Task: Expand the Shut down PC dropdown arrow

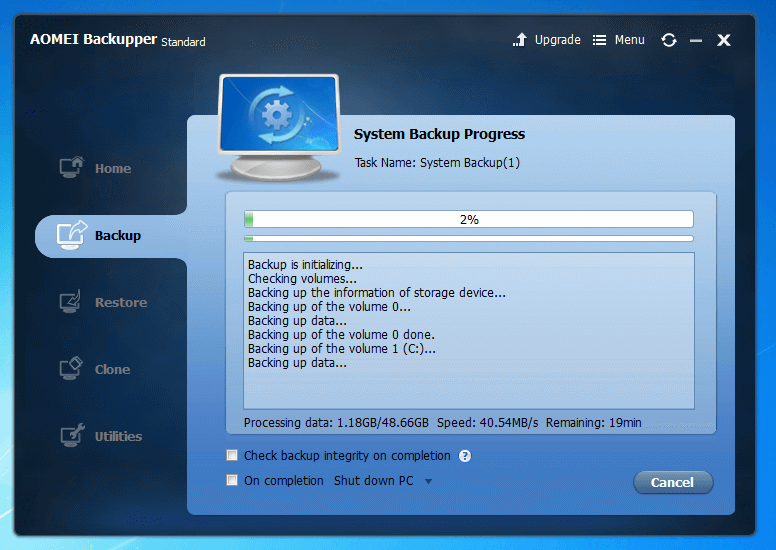Action: [428, 481]
